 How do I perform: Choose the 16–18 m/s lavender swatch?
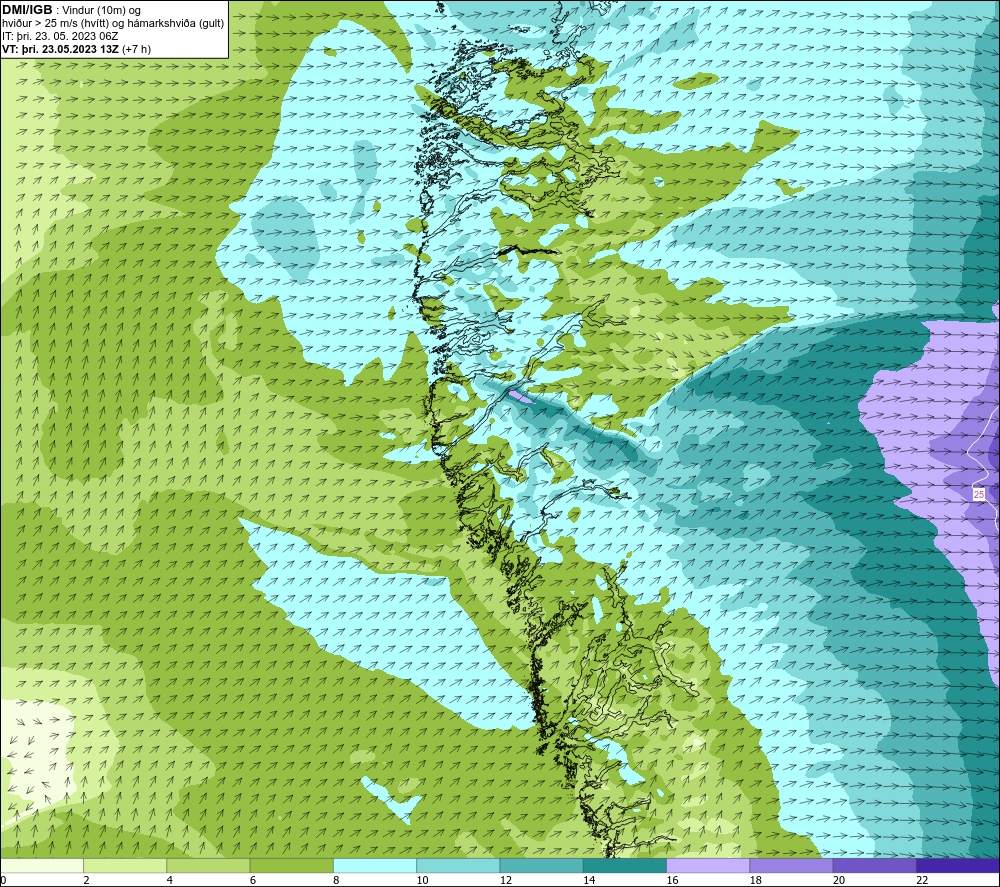(708, 865)
